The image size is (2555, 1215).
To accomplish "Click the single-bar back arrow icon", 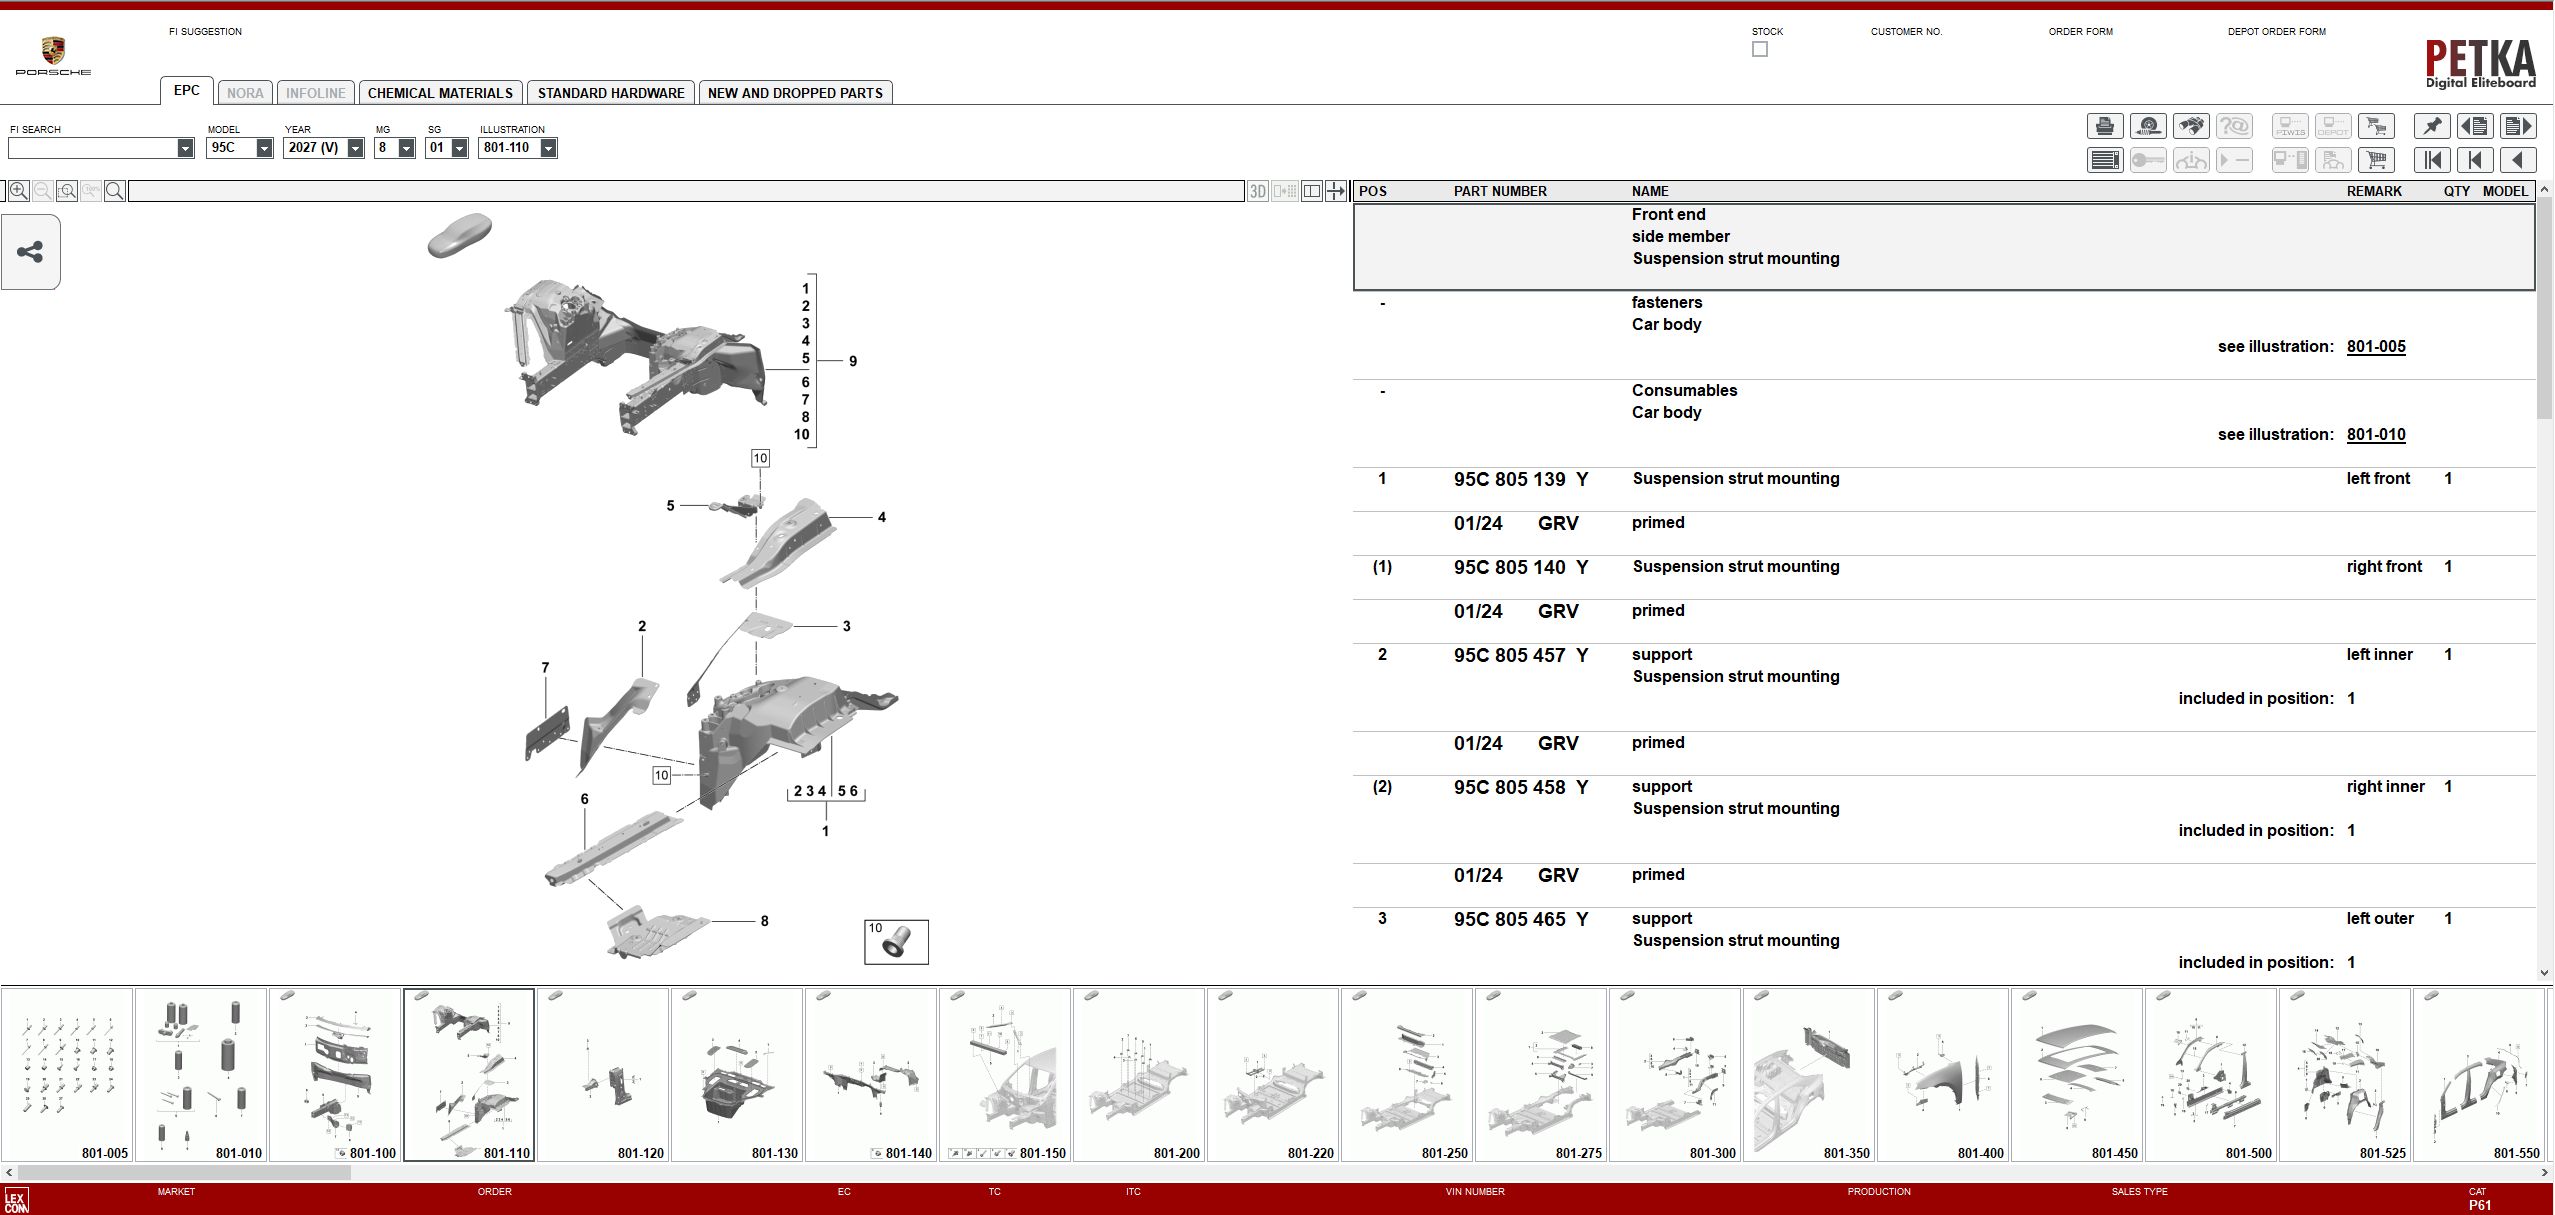I will tap(2475, 160).
